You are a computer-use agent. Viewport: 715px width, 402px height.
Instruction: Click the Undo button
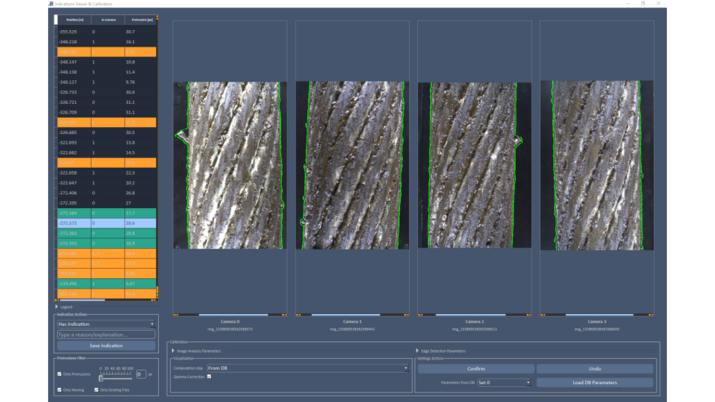[x=594, y=369]
